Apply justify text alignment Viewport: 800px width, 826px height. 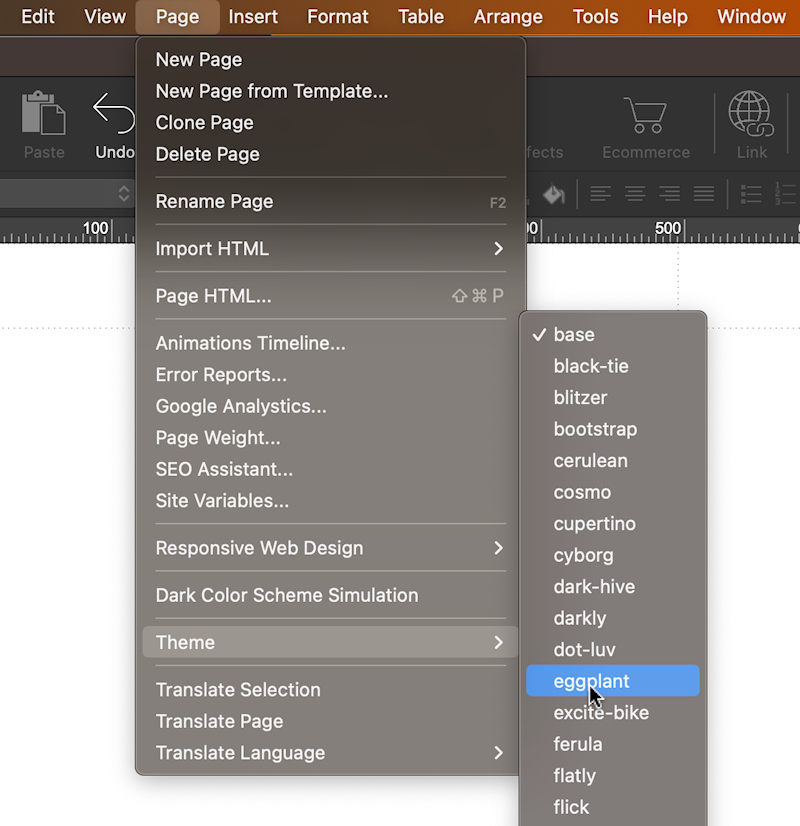[704, 194]
